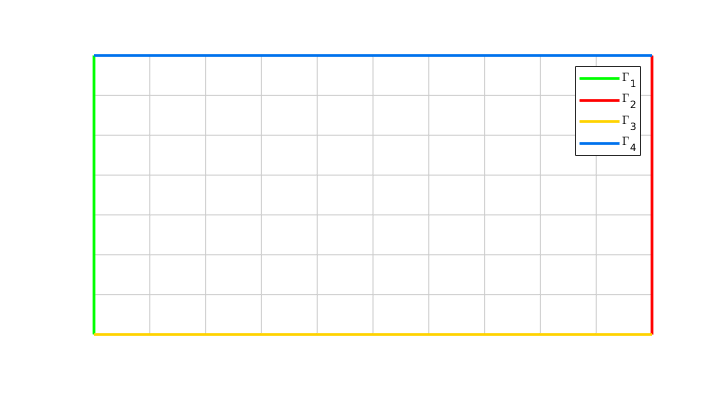Viewport: 720px width, 405px height.
Task: Click the blue Γ4 line sample in legend
Action: click(599, 143)
